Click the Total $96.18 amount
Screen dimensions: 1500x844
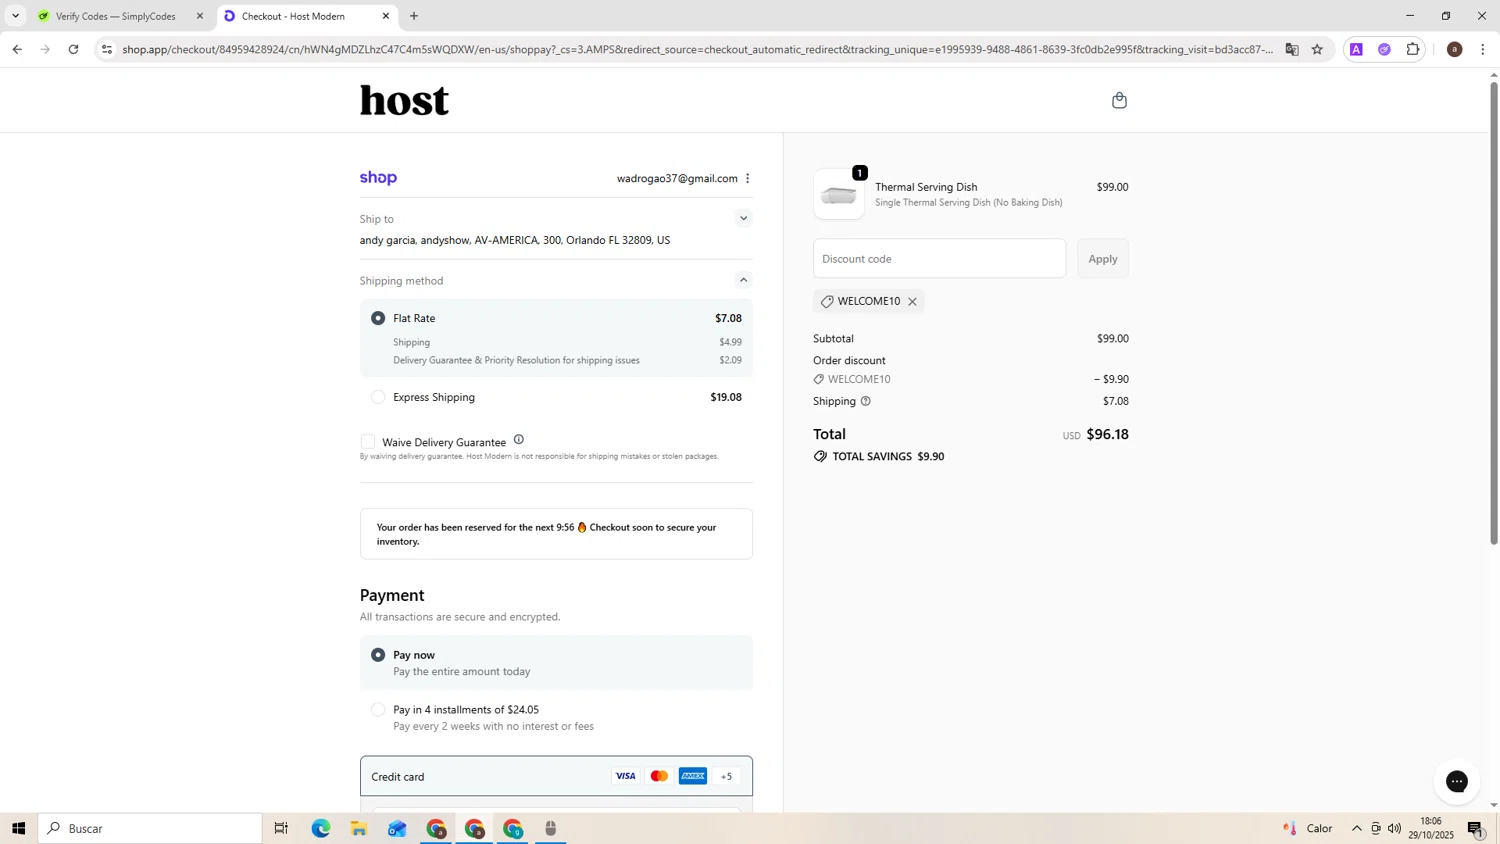click(1107, 434)
